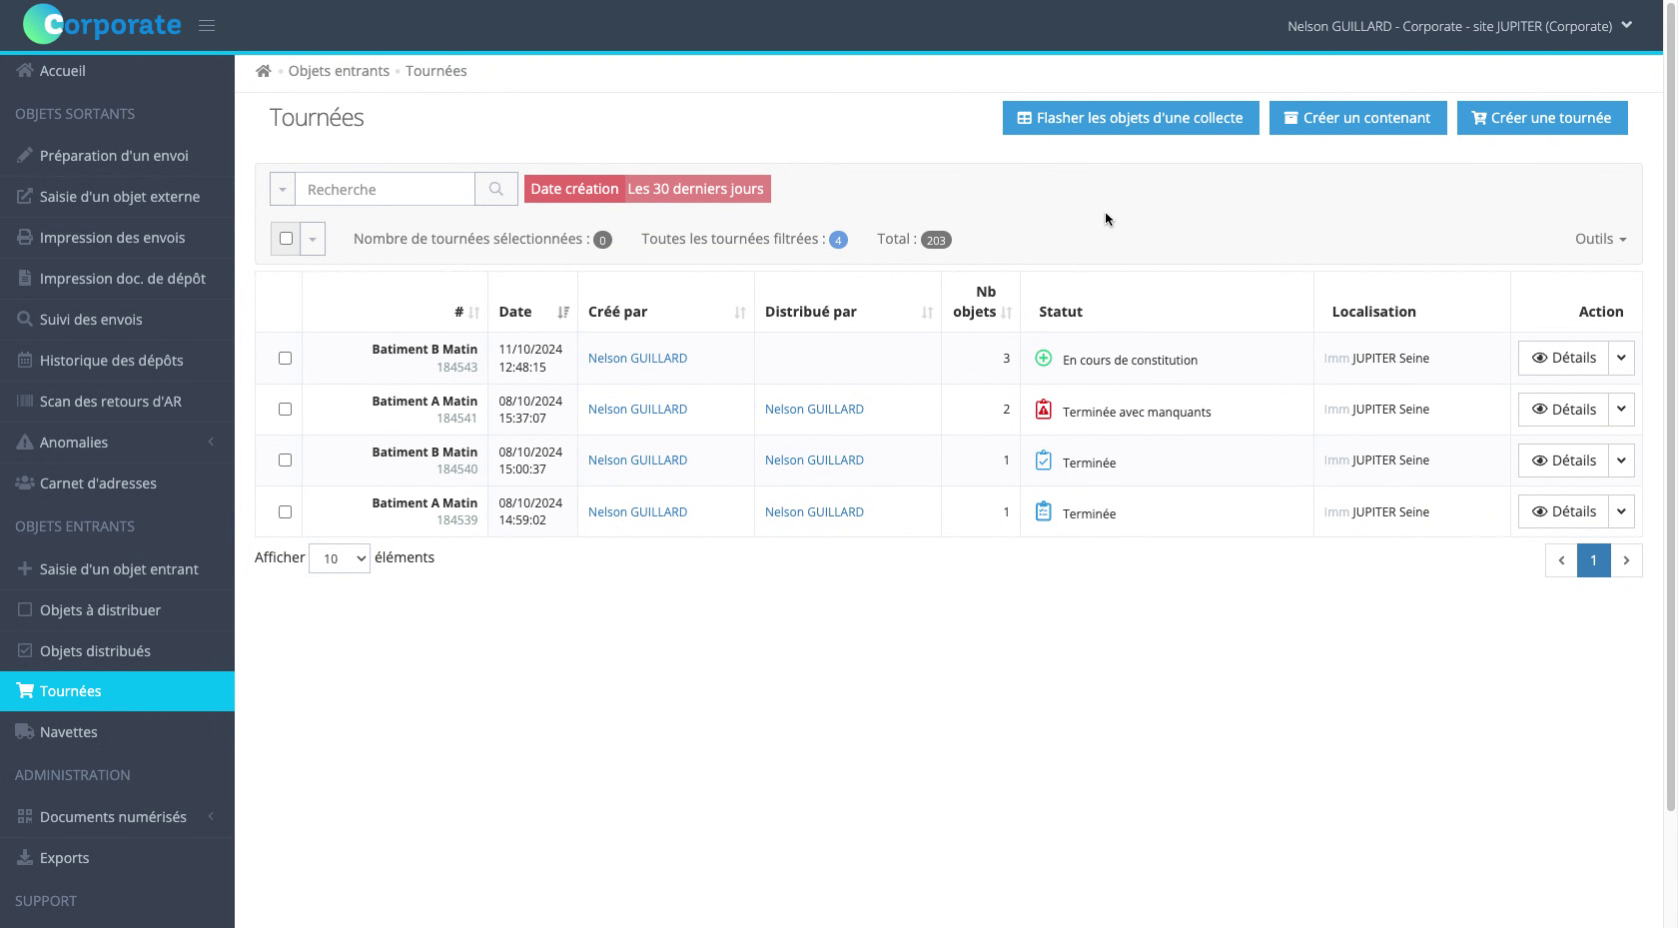Click the Corporate logo
1678x928 pixels.
[x=102, y=25]
